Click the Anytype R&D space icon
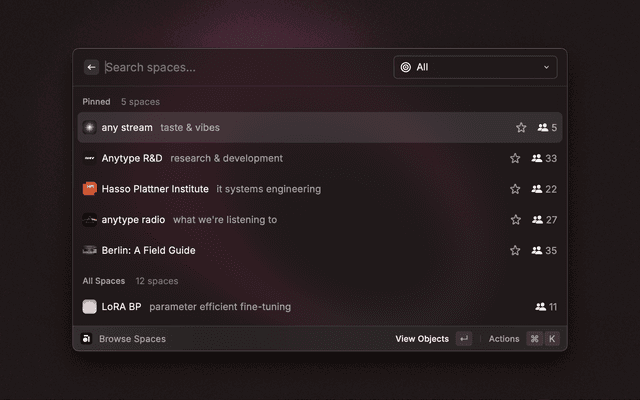Image resolution: width=640 pixels, height=400 pixels. tap(90, 158)
